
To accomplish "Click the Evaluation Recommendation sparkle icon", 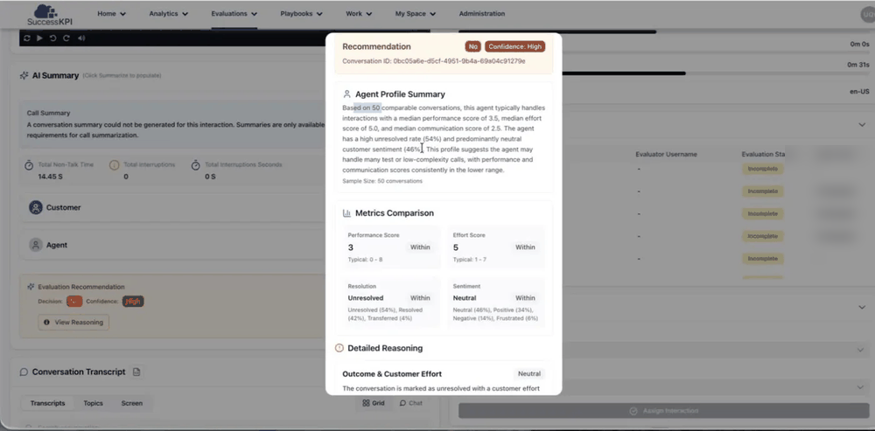I will (x=31, y=287).
